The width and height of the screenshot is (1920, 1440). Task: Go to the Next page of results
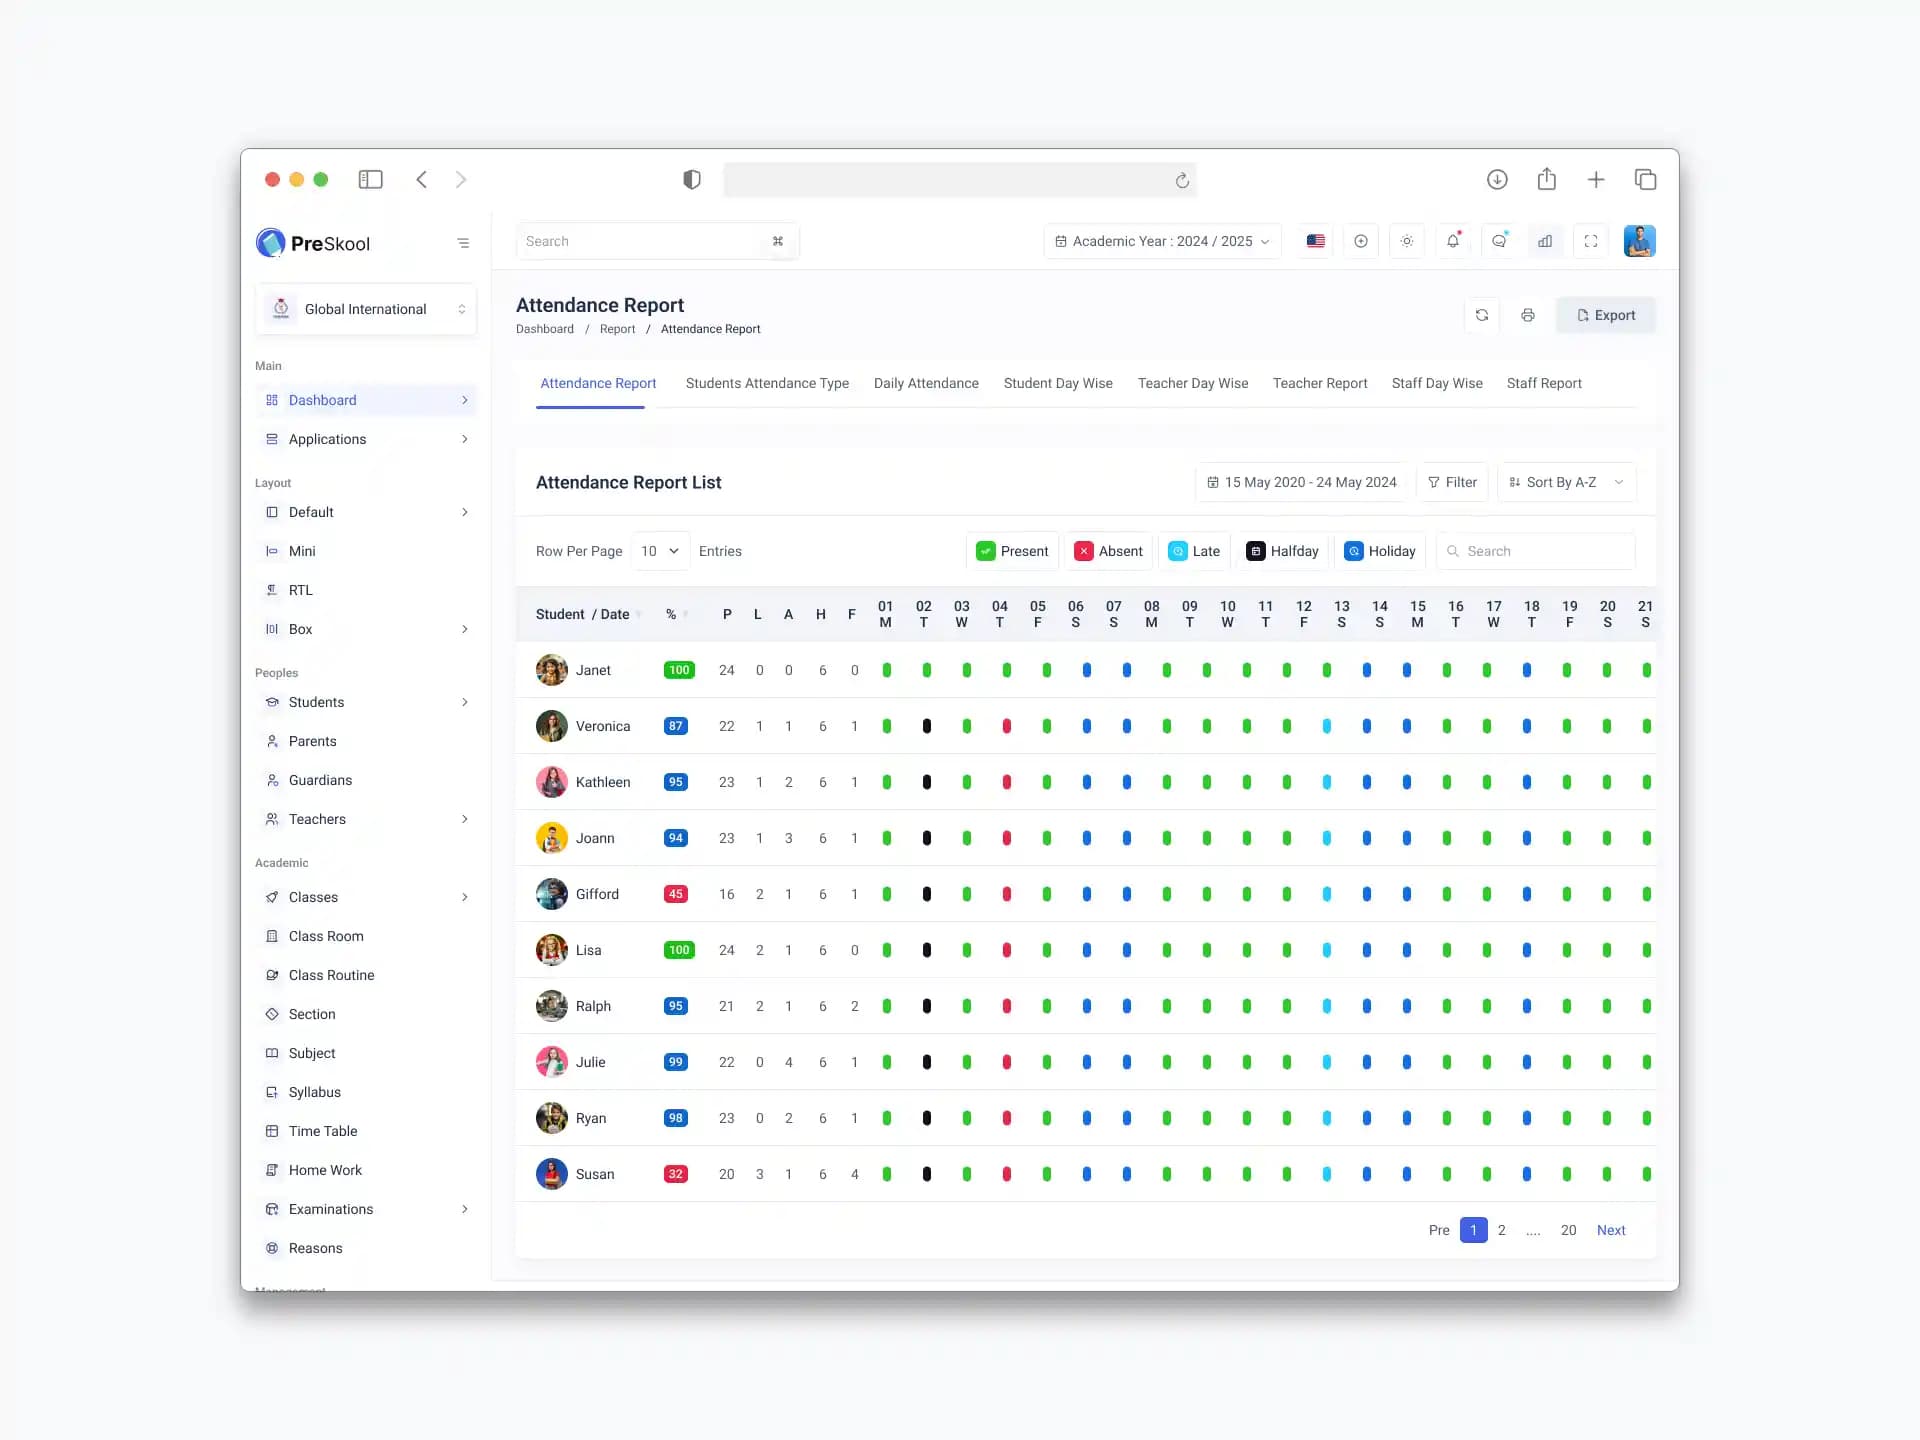click(x=1611, y=1231)
